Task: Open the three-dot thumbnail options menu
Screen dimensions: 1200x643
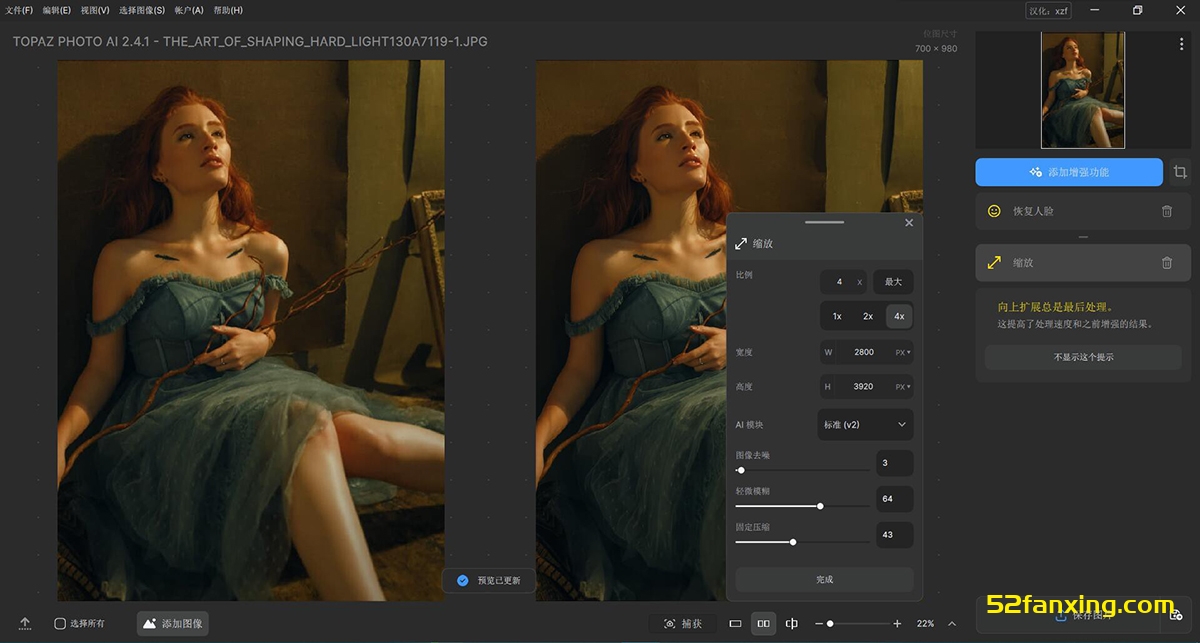Action: (x=1181, y=44)
